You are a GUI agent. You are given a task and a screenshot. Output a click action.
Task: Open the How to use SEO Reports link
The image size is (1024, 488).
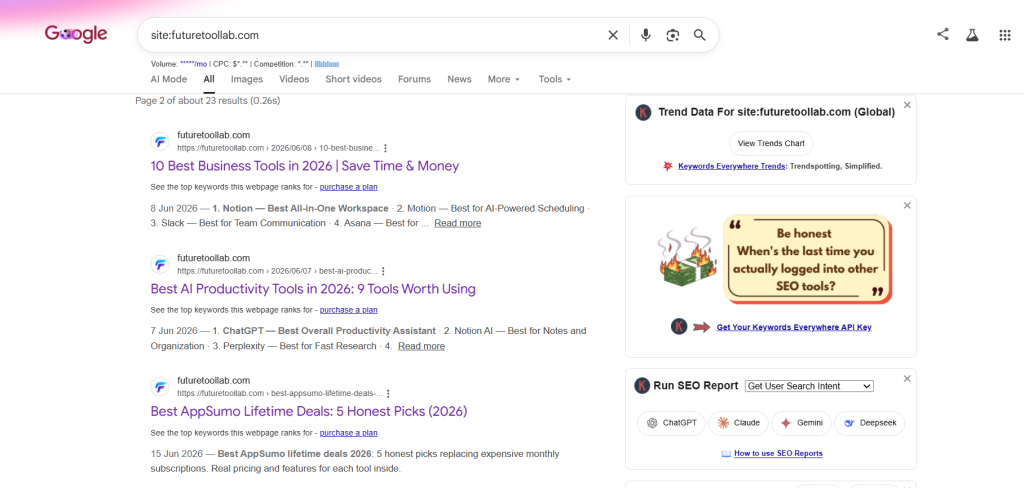tap(778, 453)
